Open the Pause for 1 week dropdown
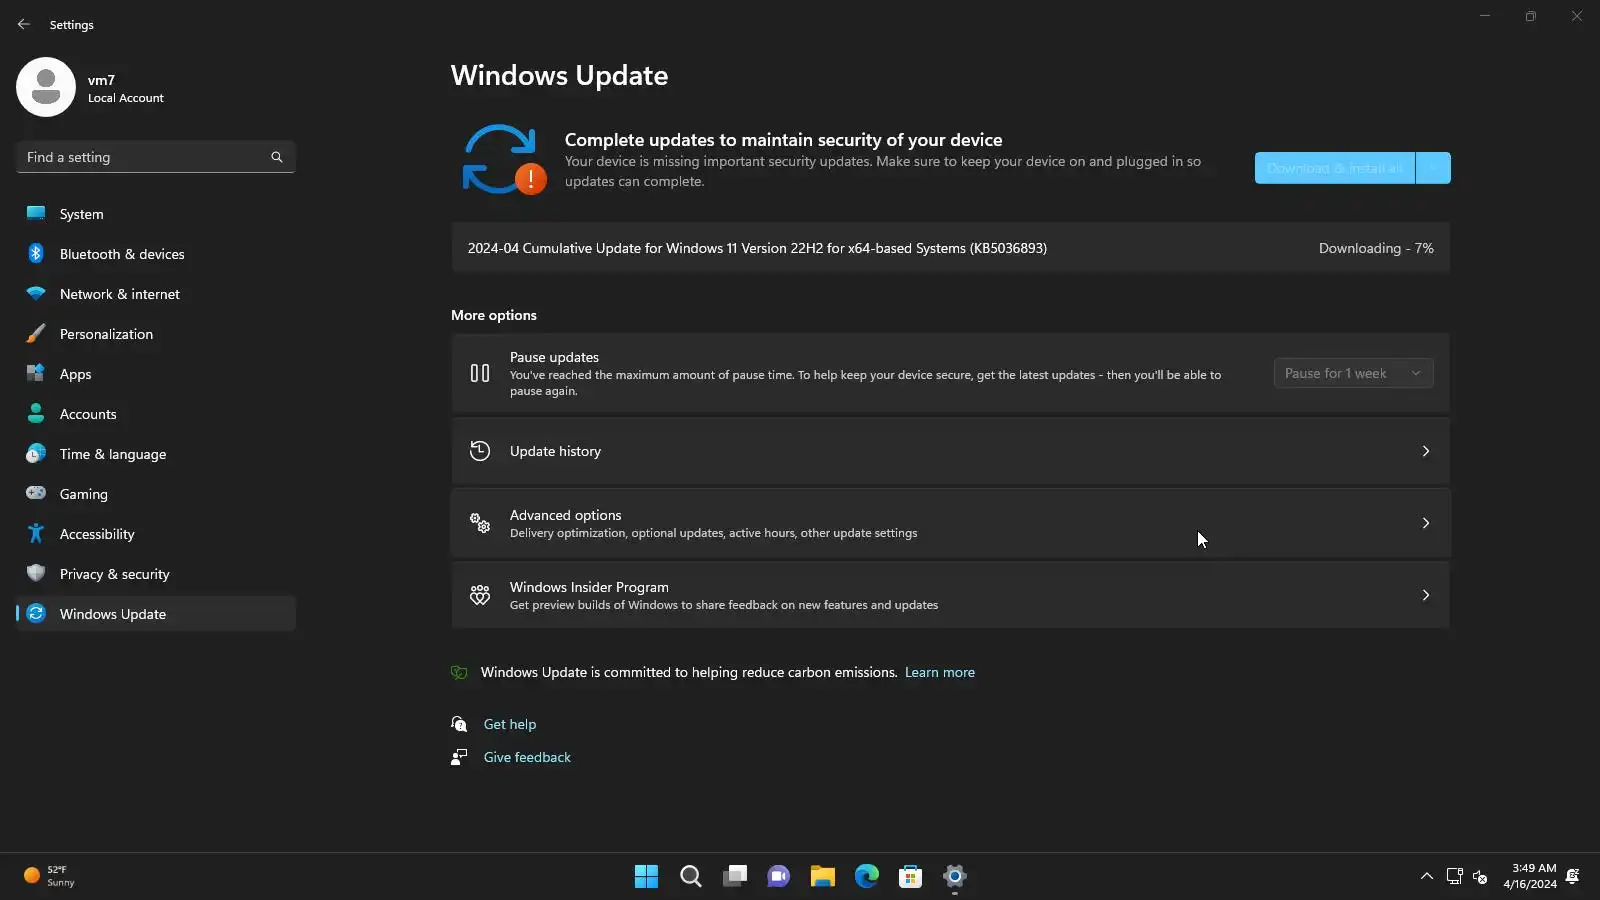The image size is (1600, 900). (x=1353, y=373)
